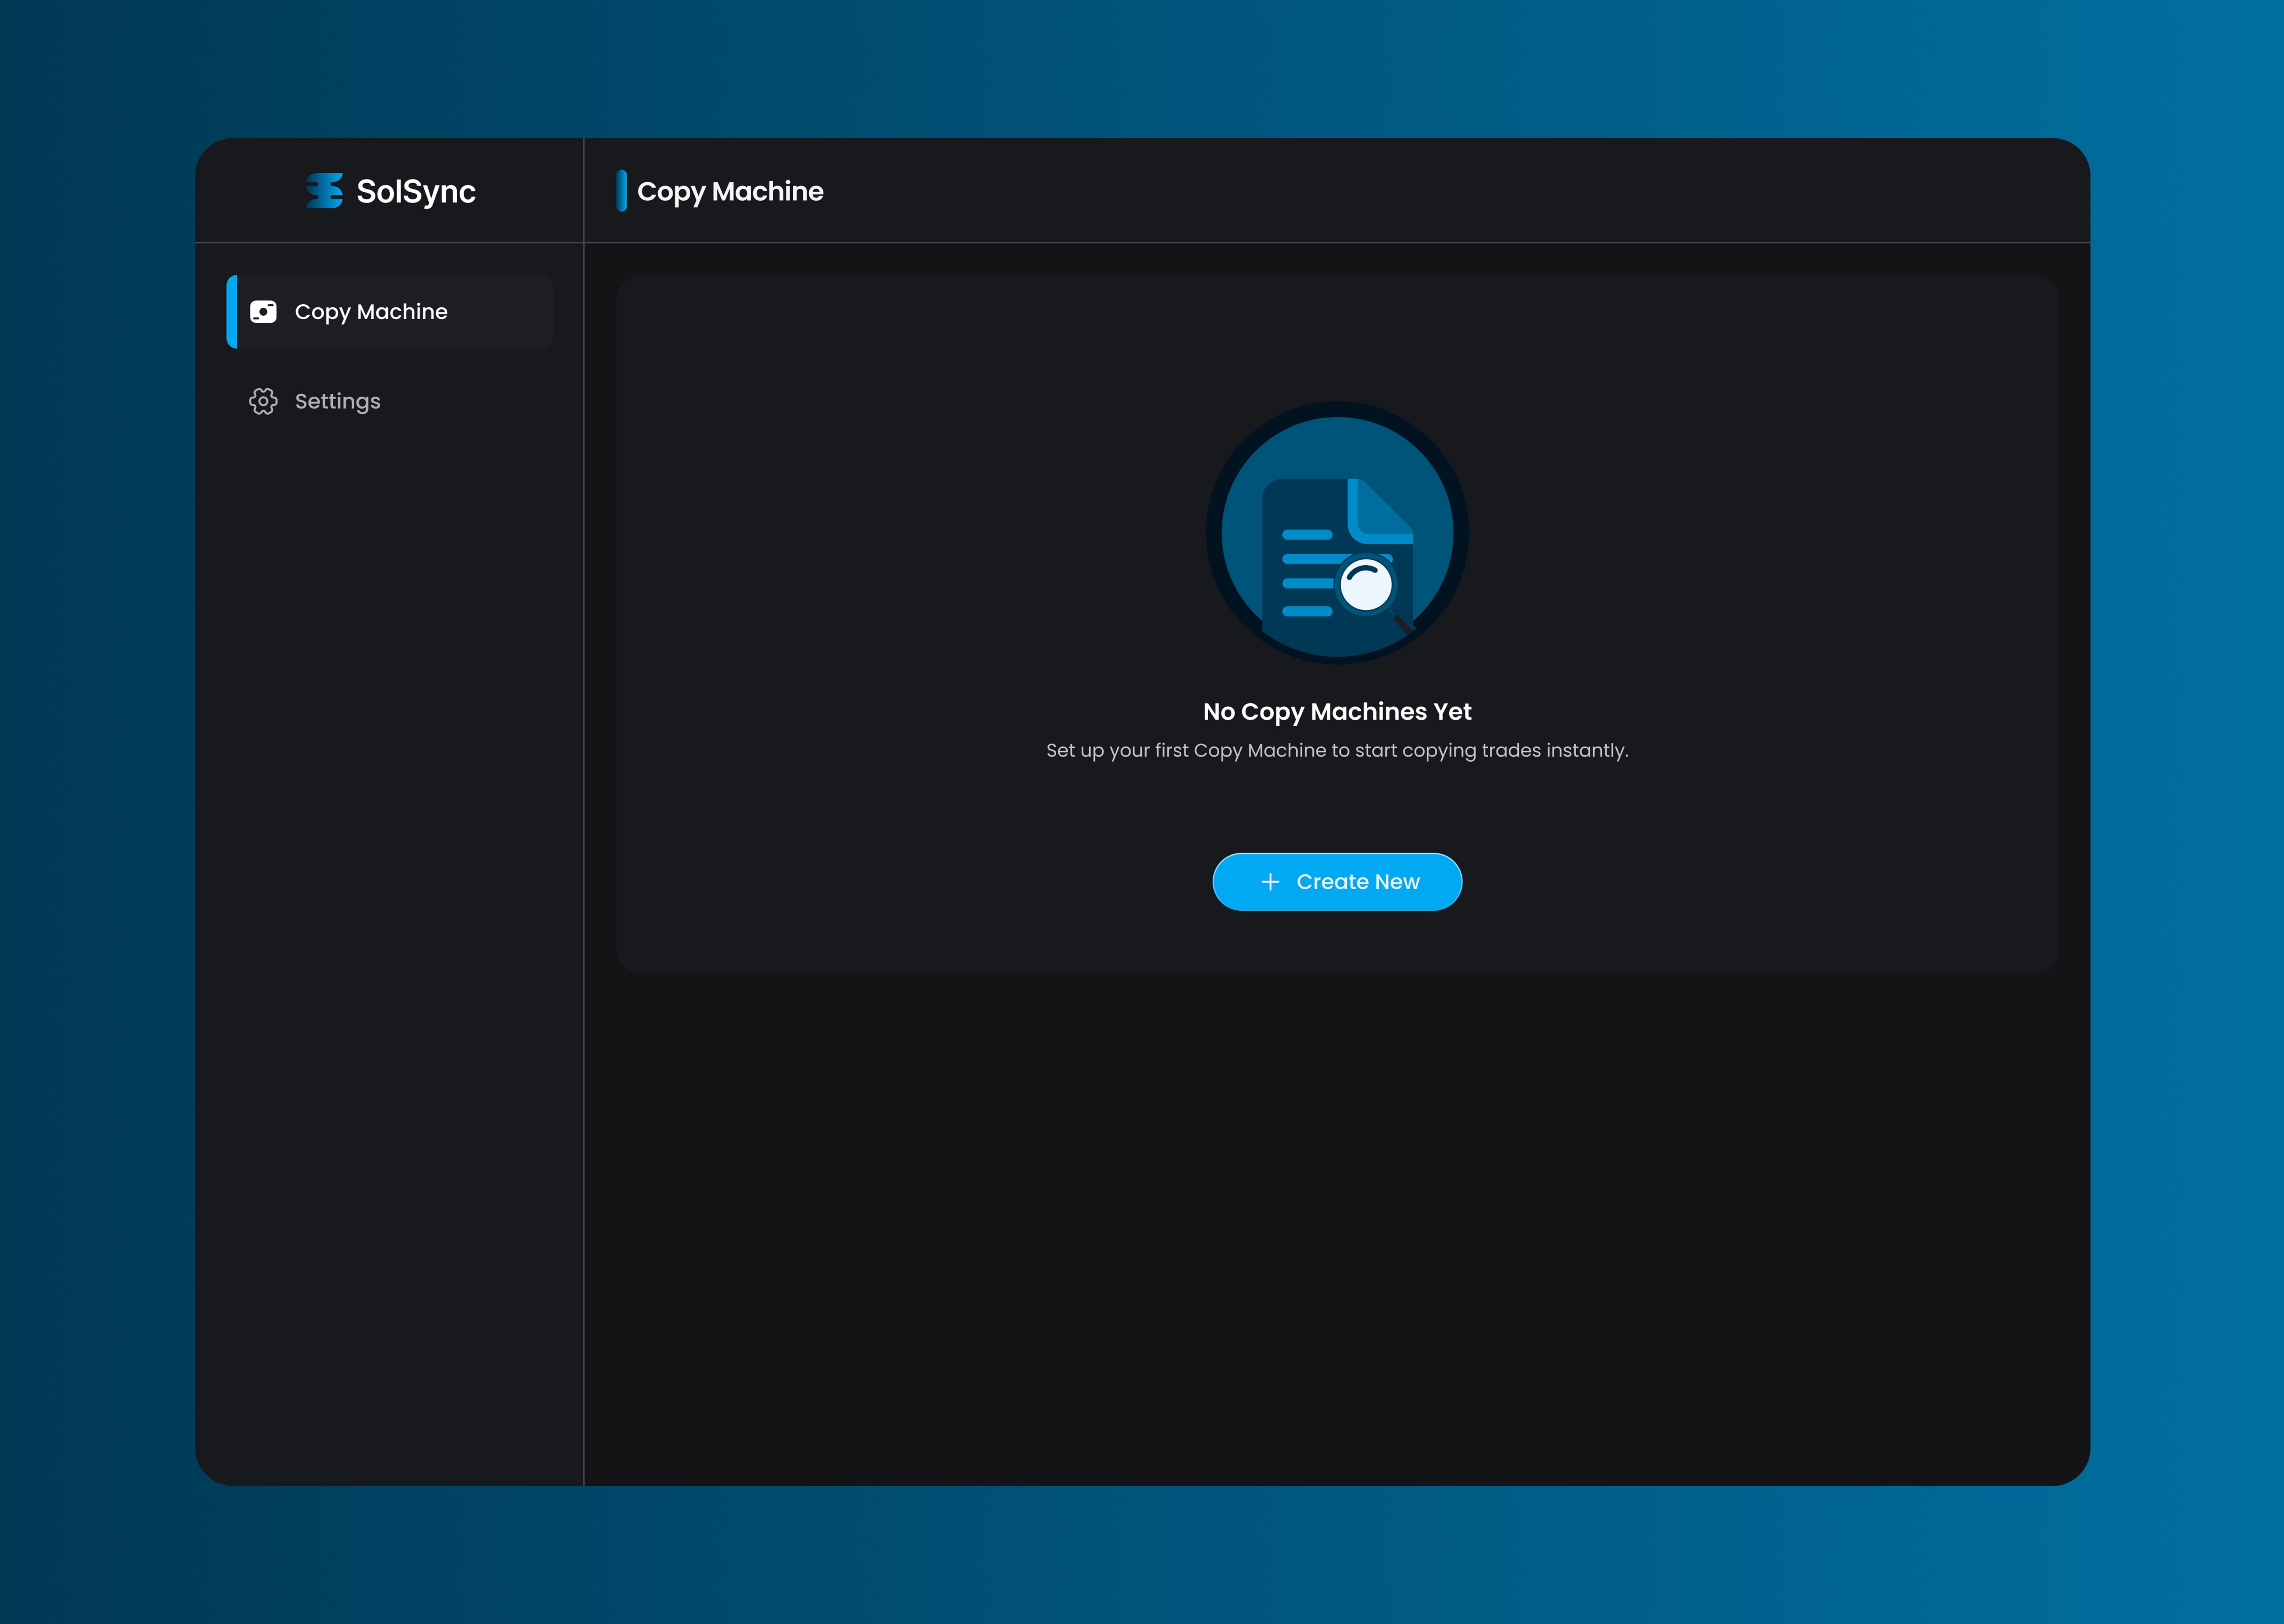Image resolution: width=2284 pixels, height=1624 pixels.
Task: Click the No Copy Machines Yet heading
Action: [x=1337, y=712]
